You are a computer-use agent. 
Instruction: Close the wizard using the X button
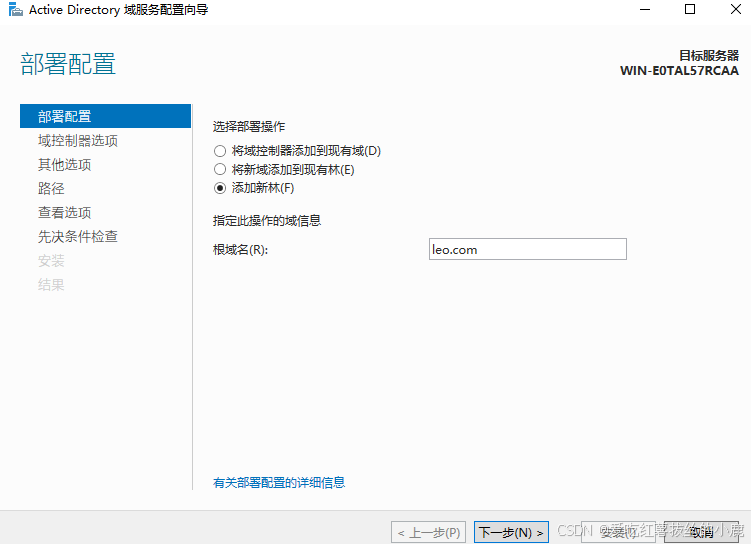733,10
